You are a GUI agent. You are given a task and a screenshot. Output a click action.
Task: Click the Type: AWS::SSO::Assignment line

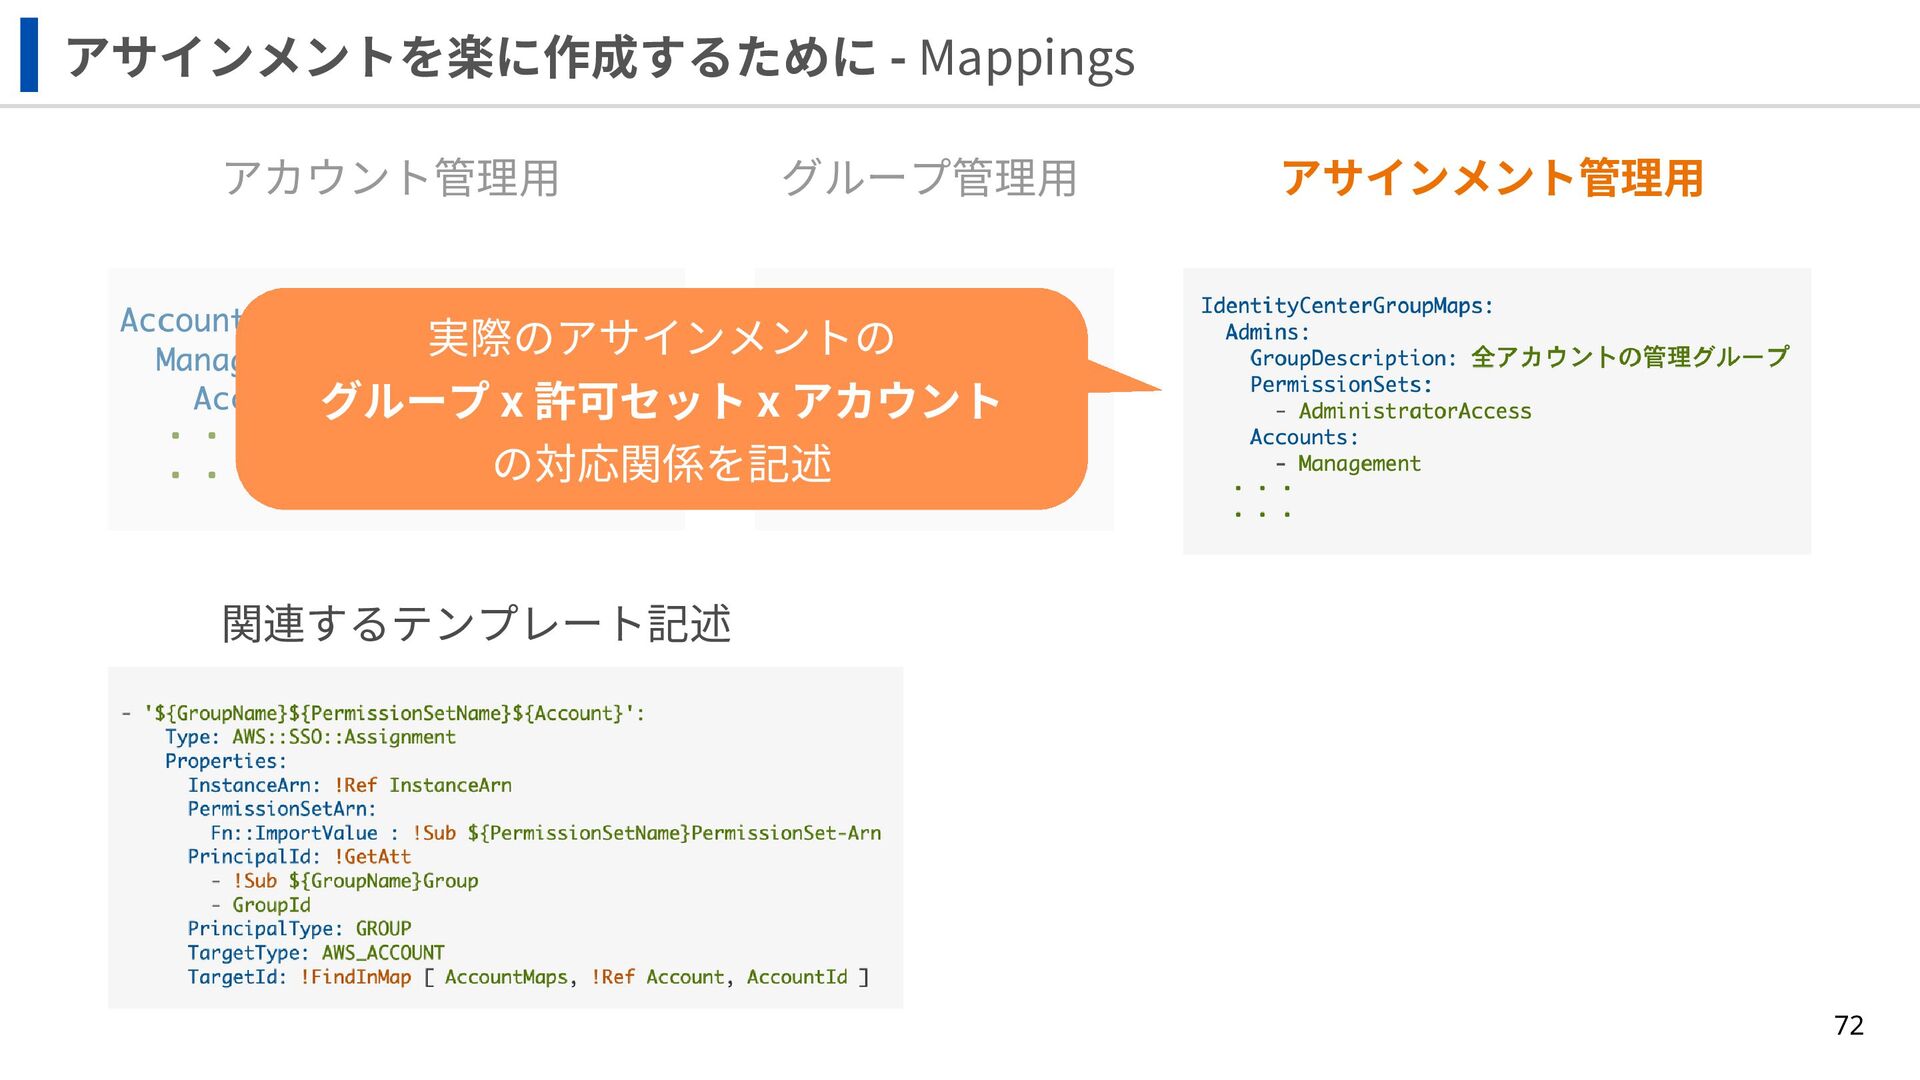point(310,737)
